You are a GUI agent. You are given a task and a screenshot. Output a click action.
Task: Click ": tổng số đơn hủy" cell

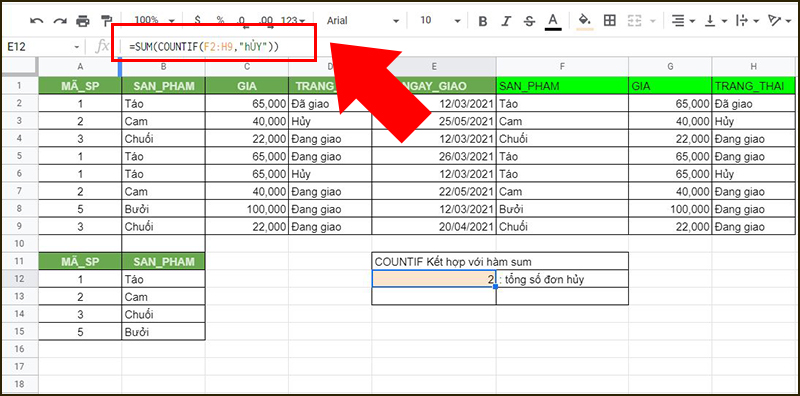click(562, 279)
